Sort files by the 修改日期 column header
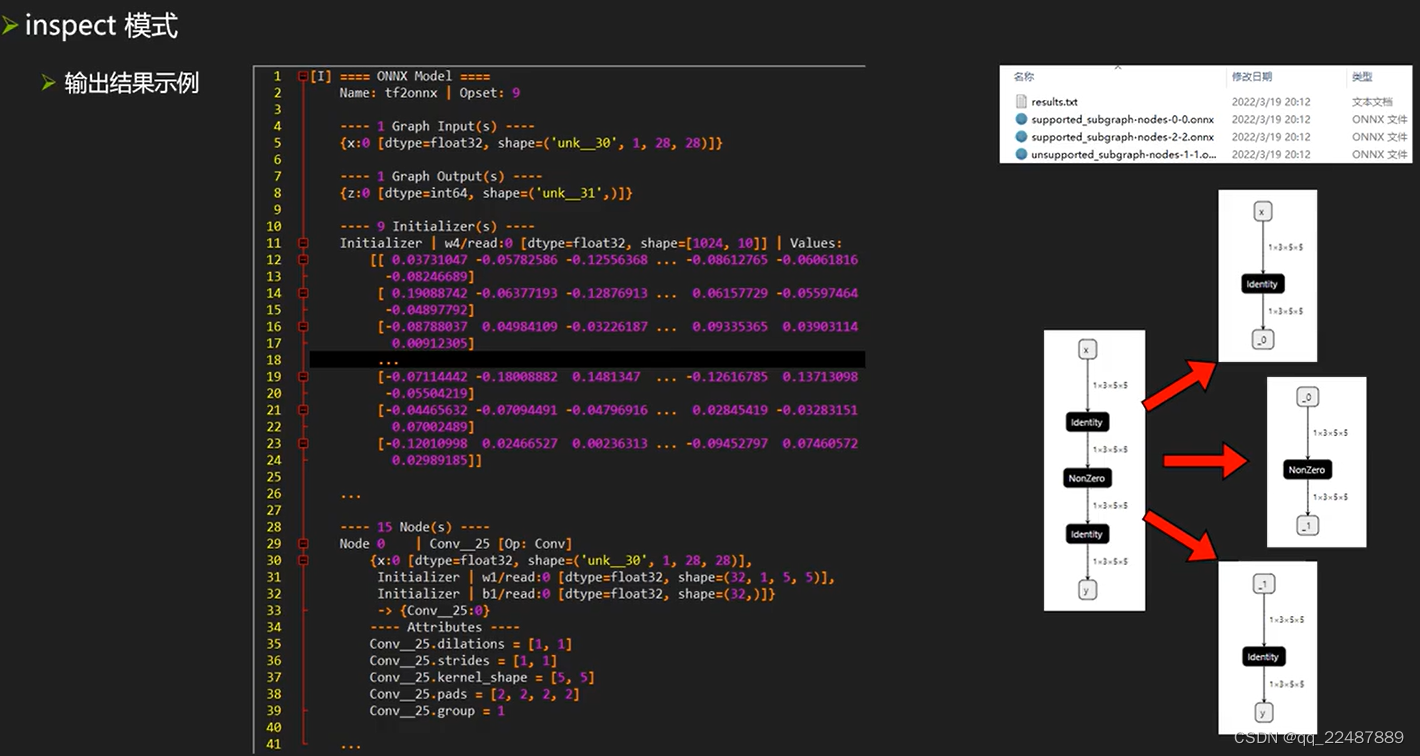This screenshot has width=1420, height=756. pos(1252,77)
